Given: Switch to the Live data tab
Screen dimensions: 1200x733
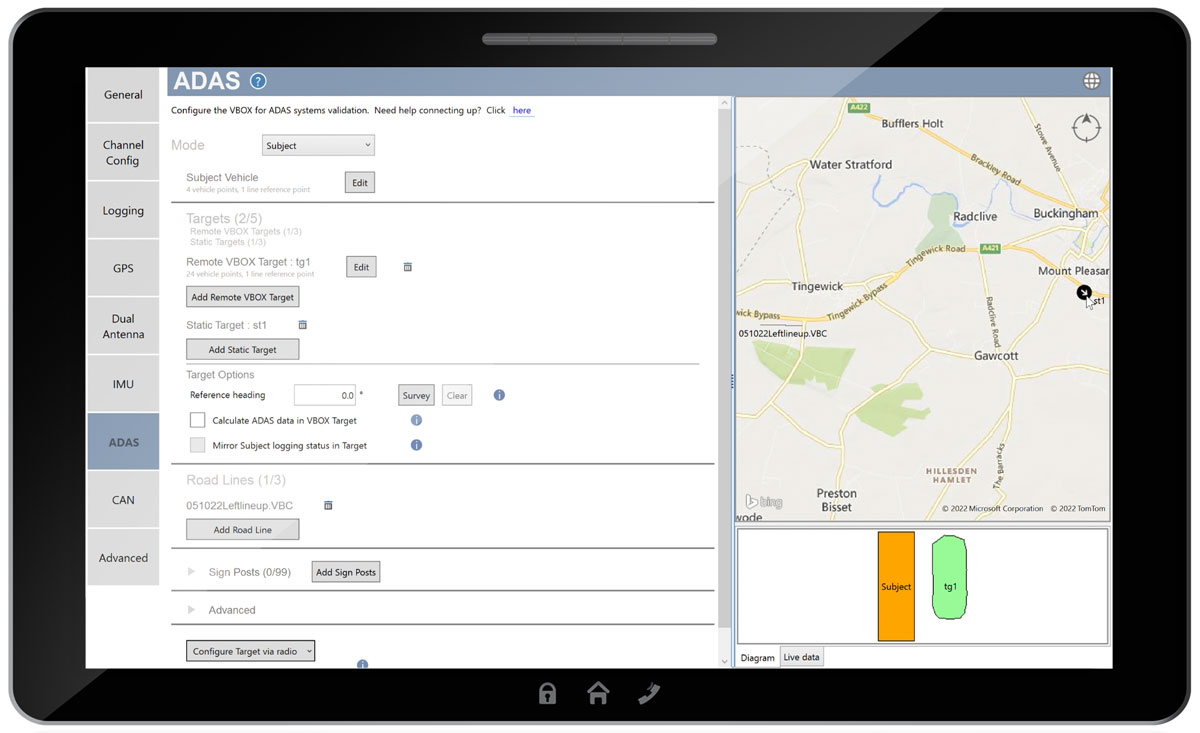Looking at the screenshot, I should (x=801, y=657).
